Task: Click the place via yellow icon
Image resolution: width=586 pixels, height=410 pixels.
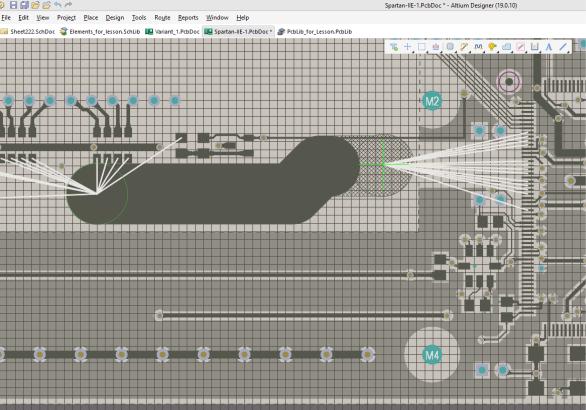Action: point(492,47)
